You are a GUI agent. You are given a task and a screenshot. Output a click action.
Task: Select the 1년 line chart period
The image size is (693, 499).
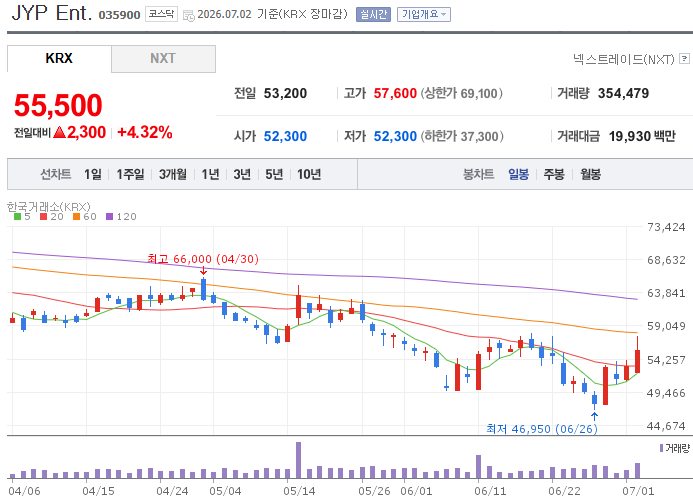pyautogui.click(x=210, y=174)
